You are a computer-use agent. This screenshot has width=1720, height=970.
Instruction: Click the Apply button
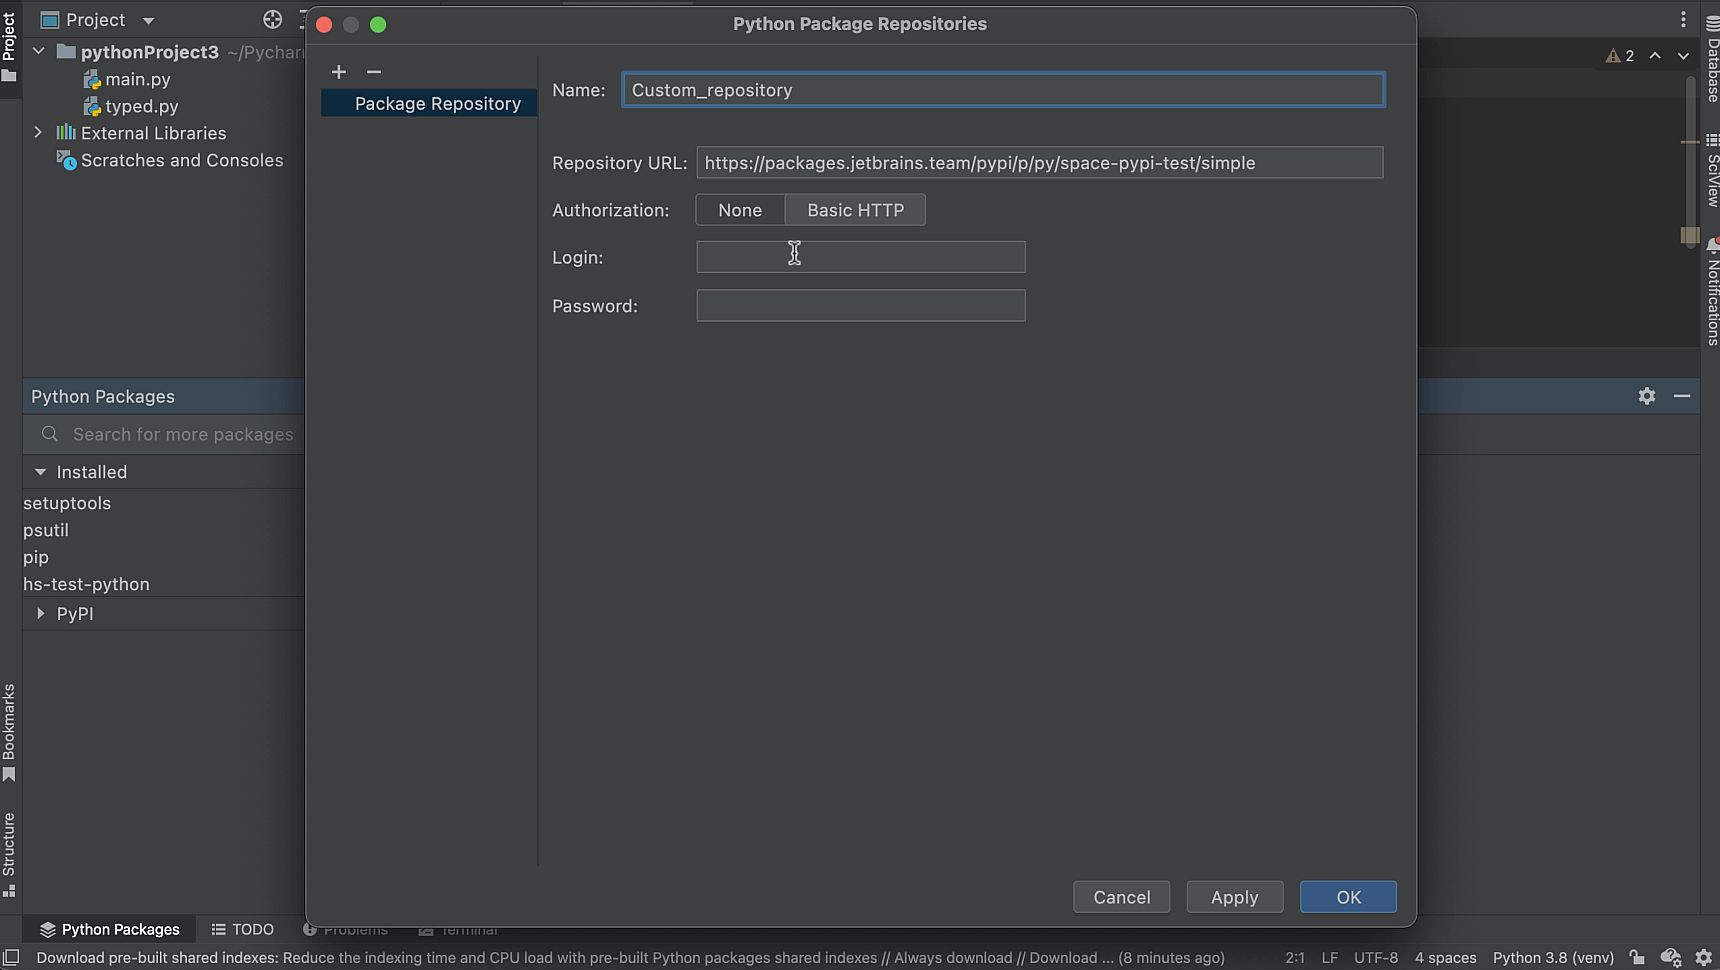pyautogui.click(x=1234, y=897)
